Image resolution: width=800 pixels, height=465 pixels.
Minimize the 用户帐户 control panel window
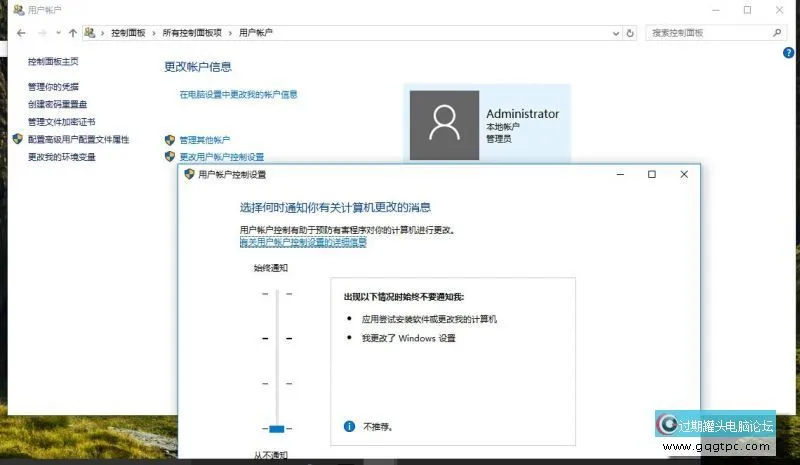pos(716,10)
